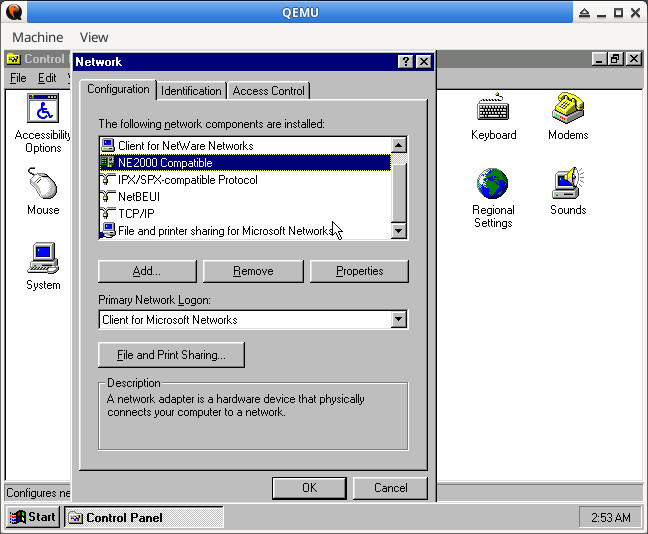Open the QEMU View menu

[94, 37]
